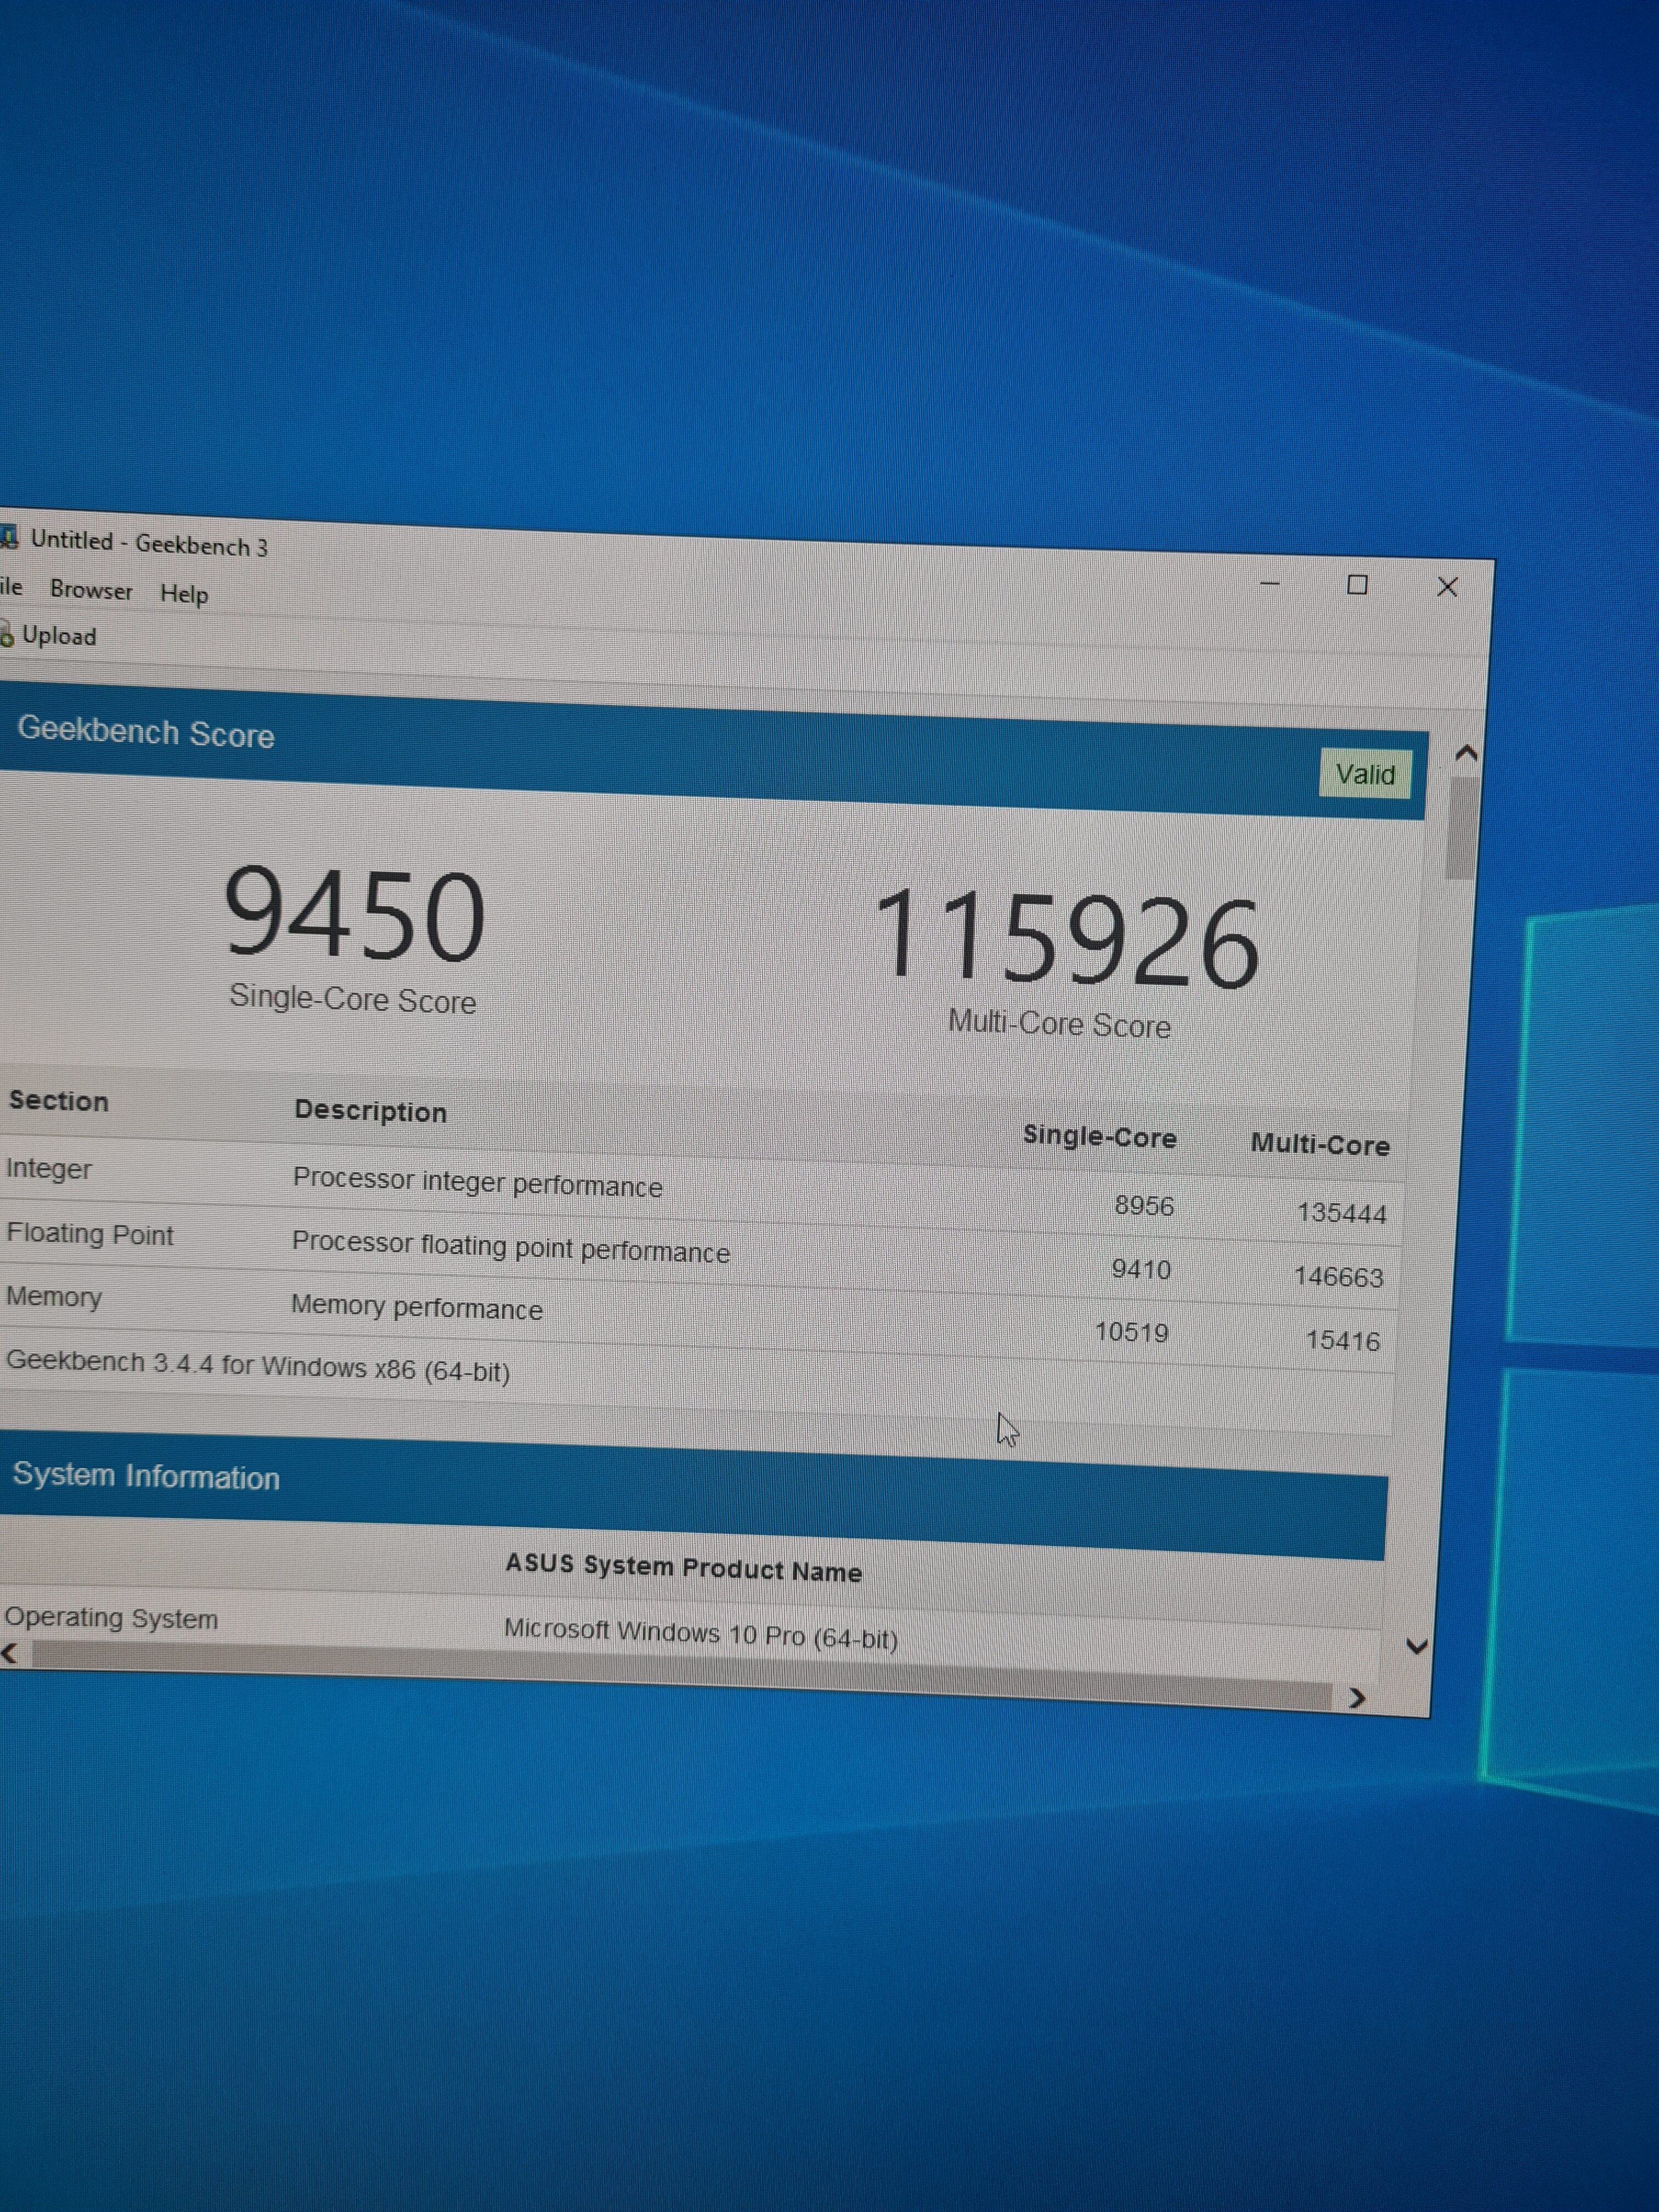This screenshot has width=1659, height=2212.
Task: Open the Browser menu
Action: [91, 590]
